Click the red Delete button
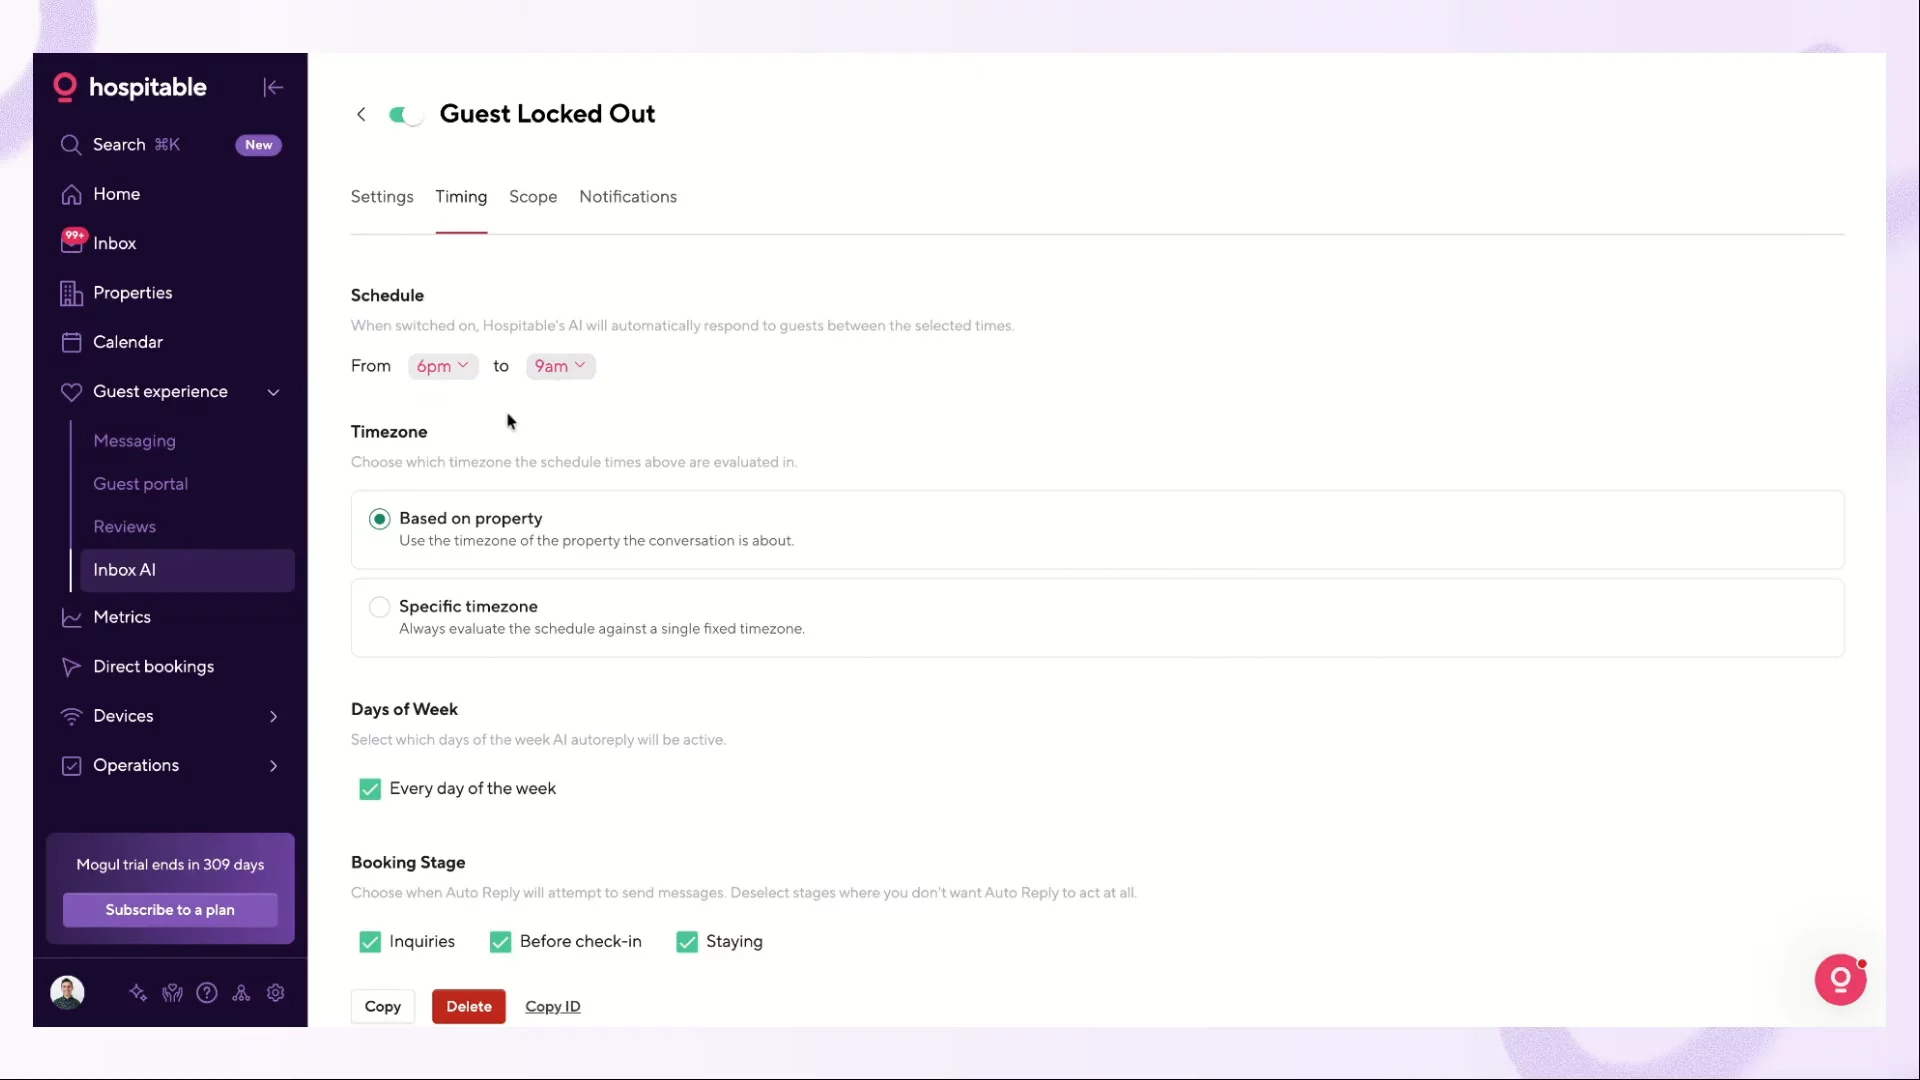 [469, 1007]
